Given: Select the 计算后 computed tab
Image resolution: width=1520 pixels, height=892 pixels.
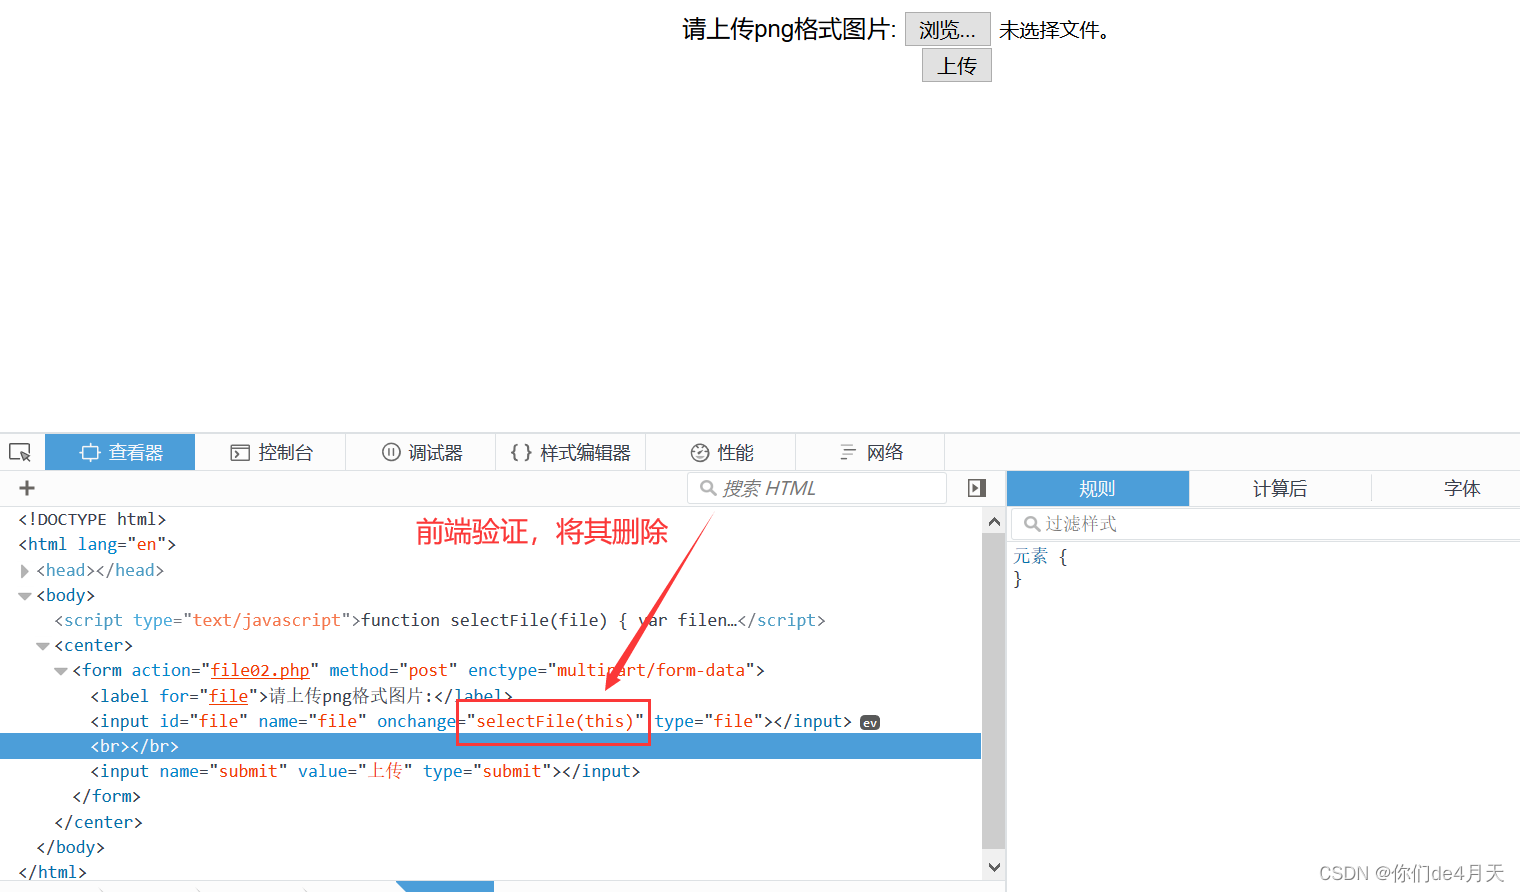Looking at the screenshot, I should 1280,489.
